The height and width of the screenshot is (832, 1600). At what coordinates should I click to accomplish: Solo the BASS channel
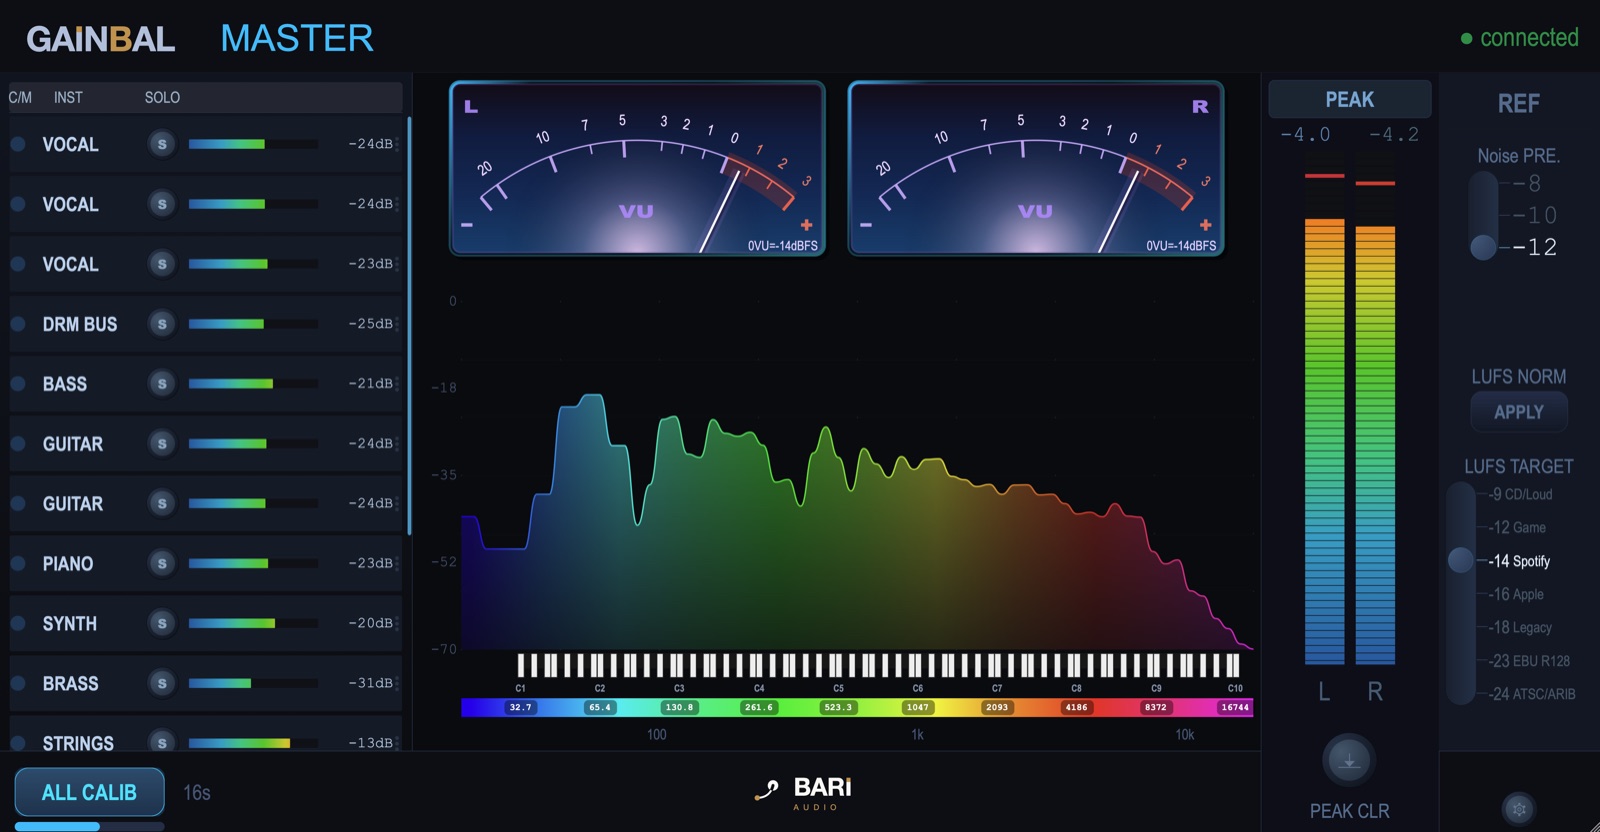pos(162,384)
